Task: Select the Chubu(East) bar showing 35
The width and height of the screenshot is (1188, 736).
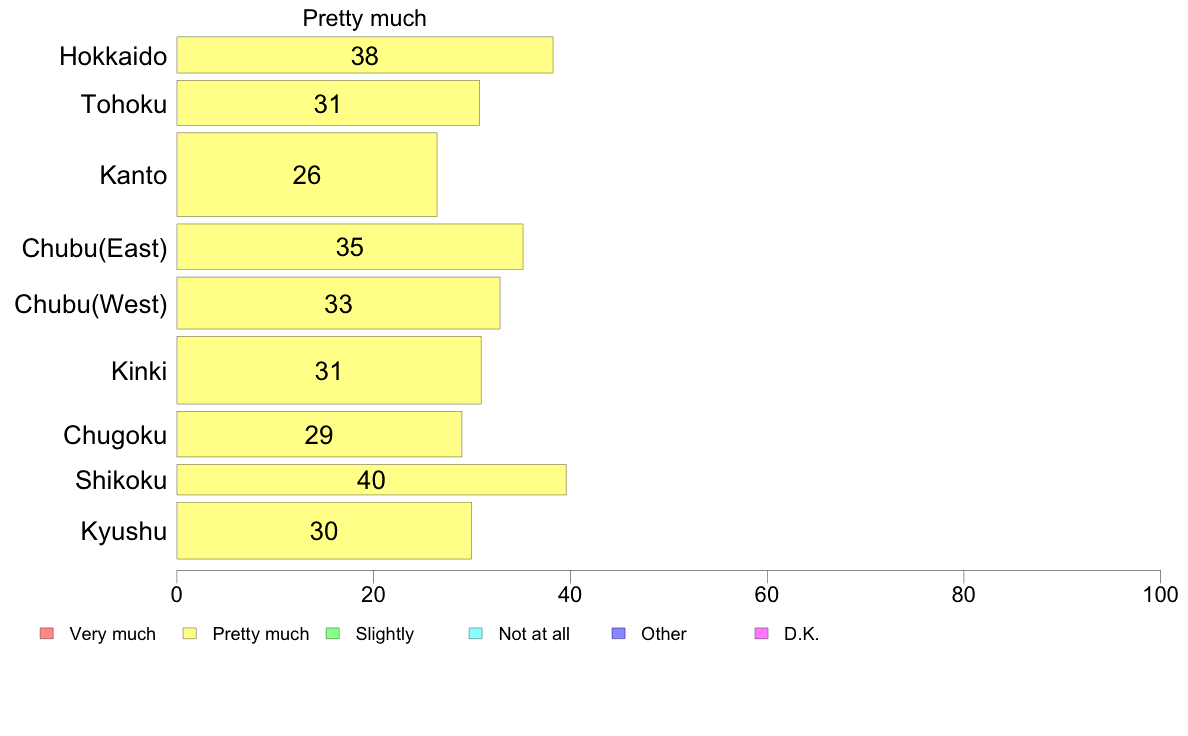Action: [x=350, y=247]
